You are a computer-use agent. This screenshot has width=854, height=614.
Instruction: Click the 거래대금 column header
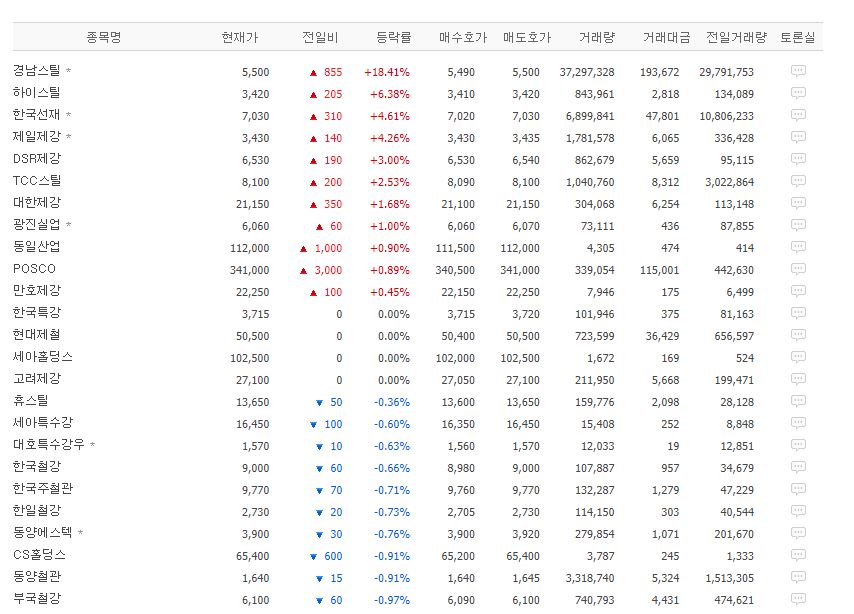pyautogui.click(x=667, y=37)
